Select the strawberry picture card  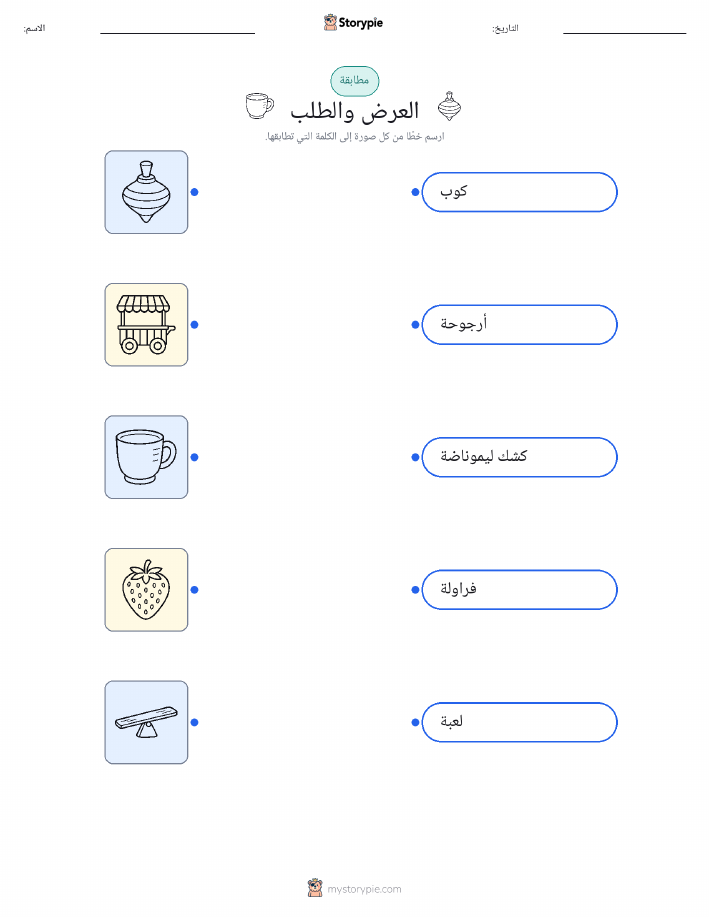pos(146,590)
